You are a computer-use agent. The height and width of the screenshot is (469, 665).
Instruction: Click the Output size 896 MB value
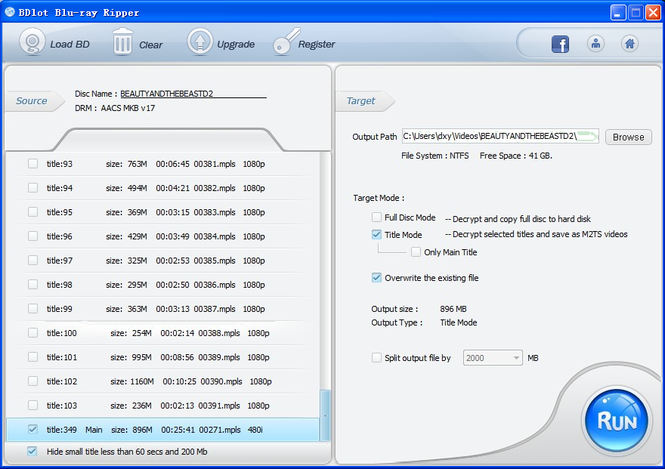pyautogui.click(x=453, y=309)
